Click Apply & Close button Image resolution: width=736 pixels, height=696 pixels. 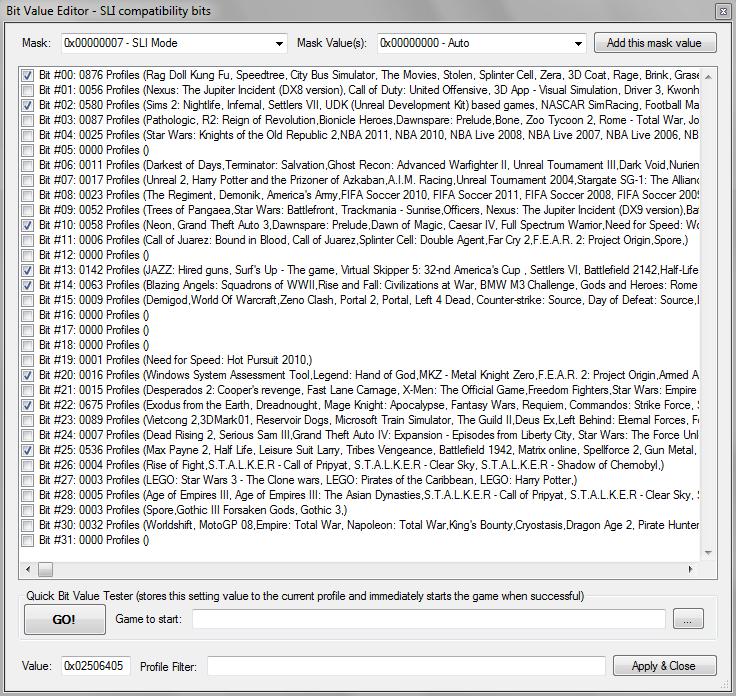coord(664,665)
